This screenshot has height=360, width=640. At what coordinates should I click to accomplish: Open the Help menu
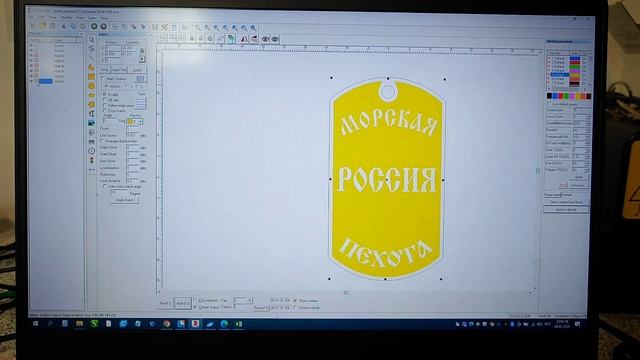pyautogui.click(x=104, y=18)
